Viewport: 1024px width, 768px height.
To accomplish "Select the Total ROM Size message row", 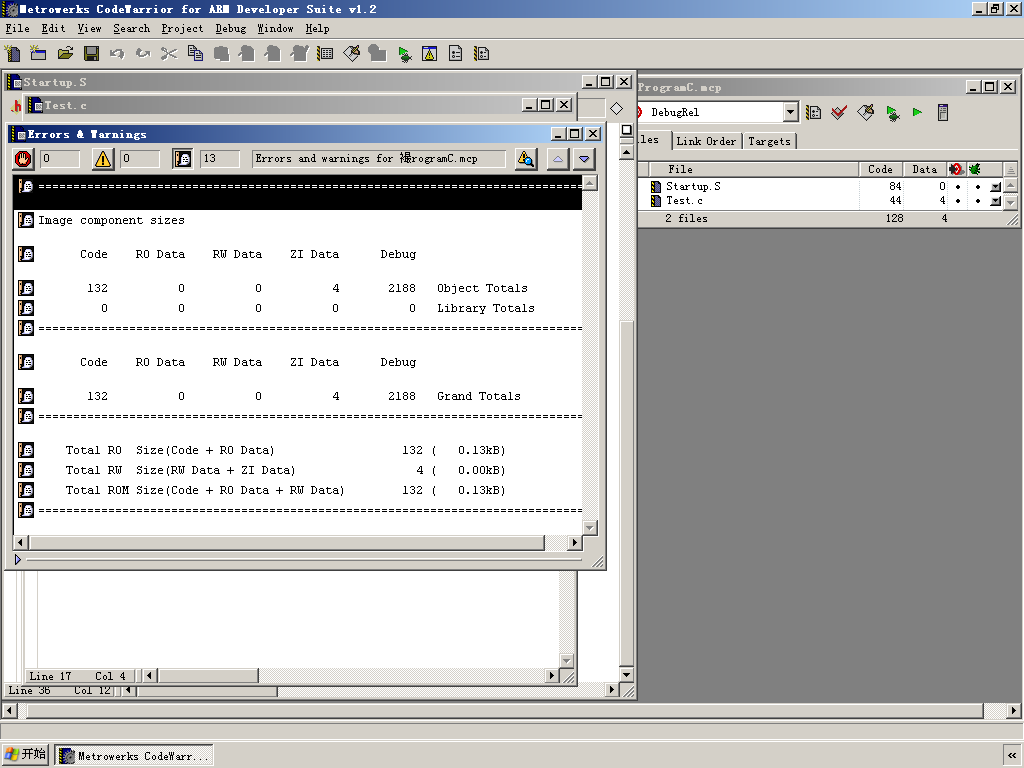I will pos(298,490).
